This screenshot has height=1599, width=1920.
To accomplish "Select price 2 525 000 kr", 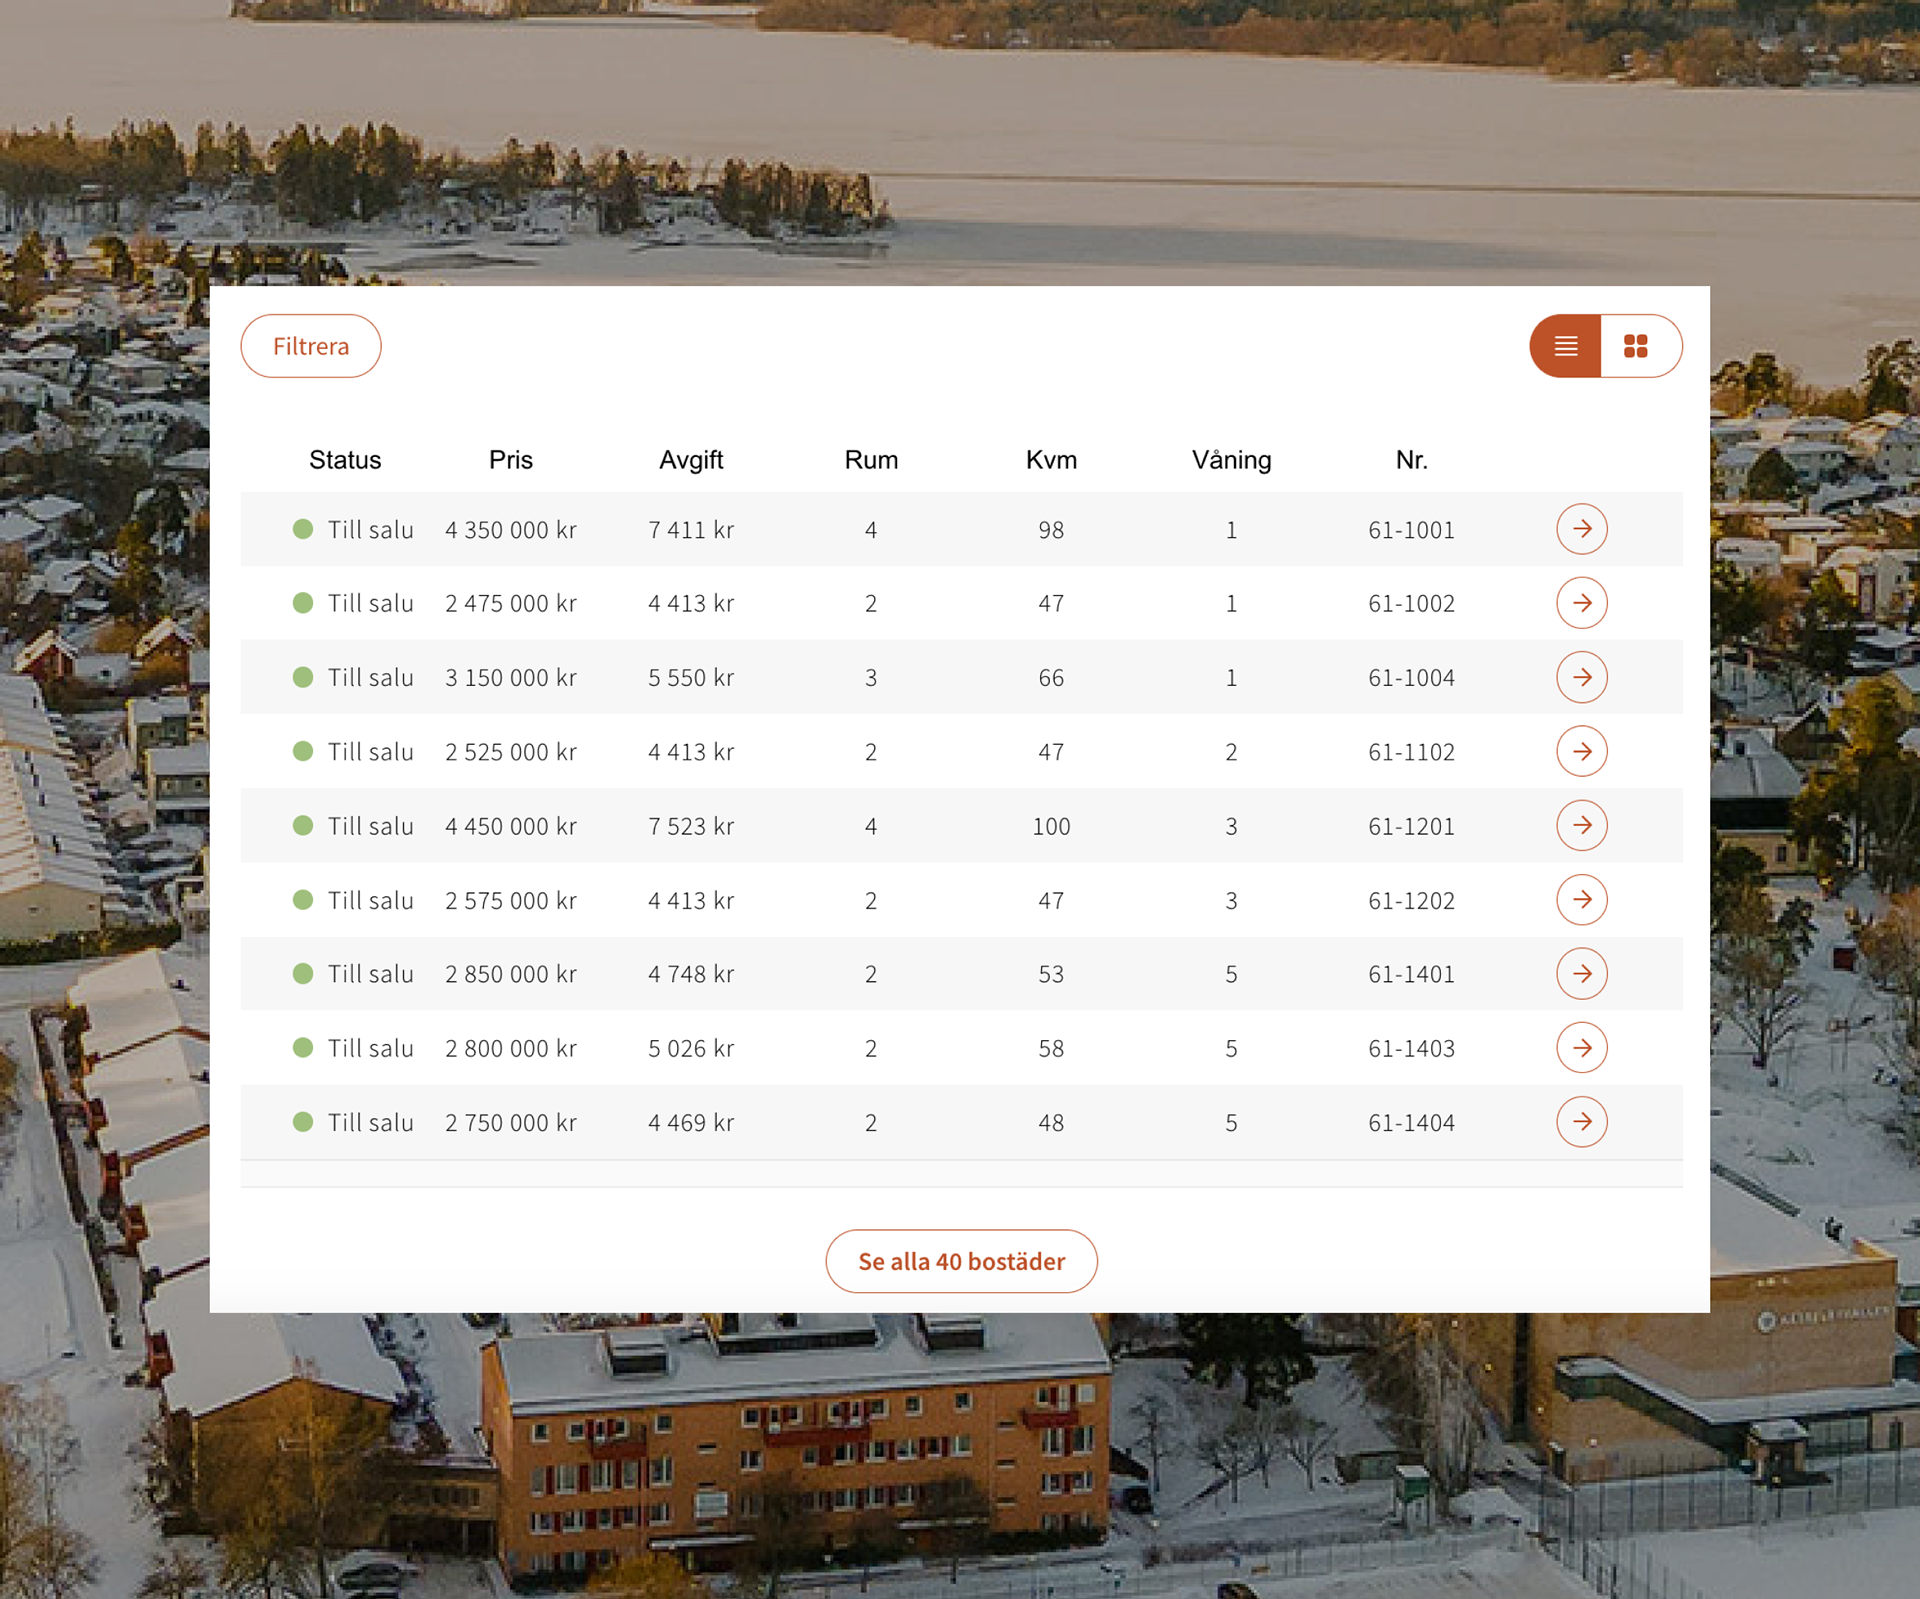I will (511, 752).
